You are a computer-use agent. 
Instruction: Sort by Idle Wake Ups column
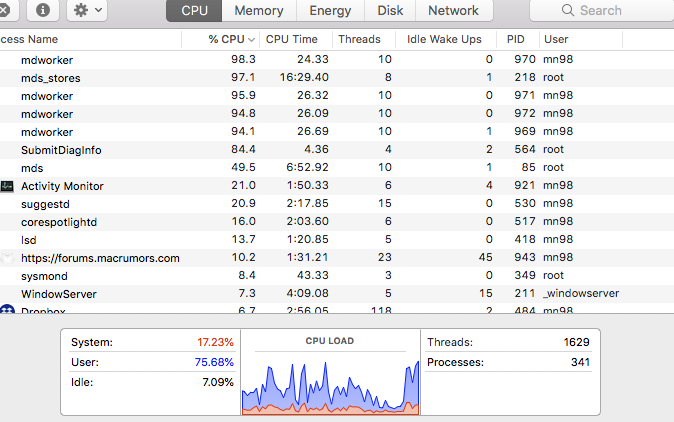(x=446, y=40)
